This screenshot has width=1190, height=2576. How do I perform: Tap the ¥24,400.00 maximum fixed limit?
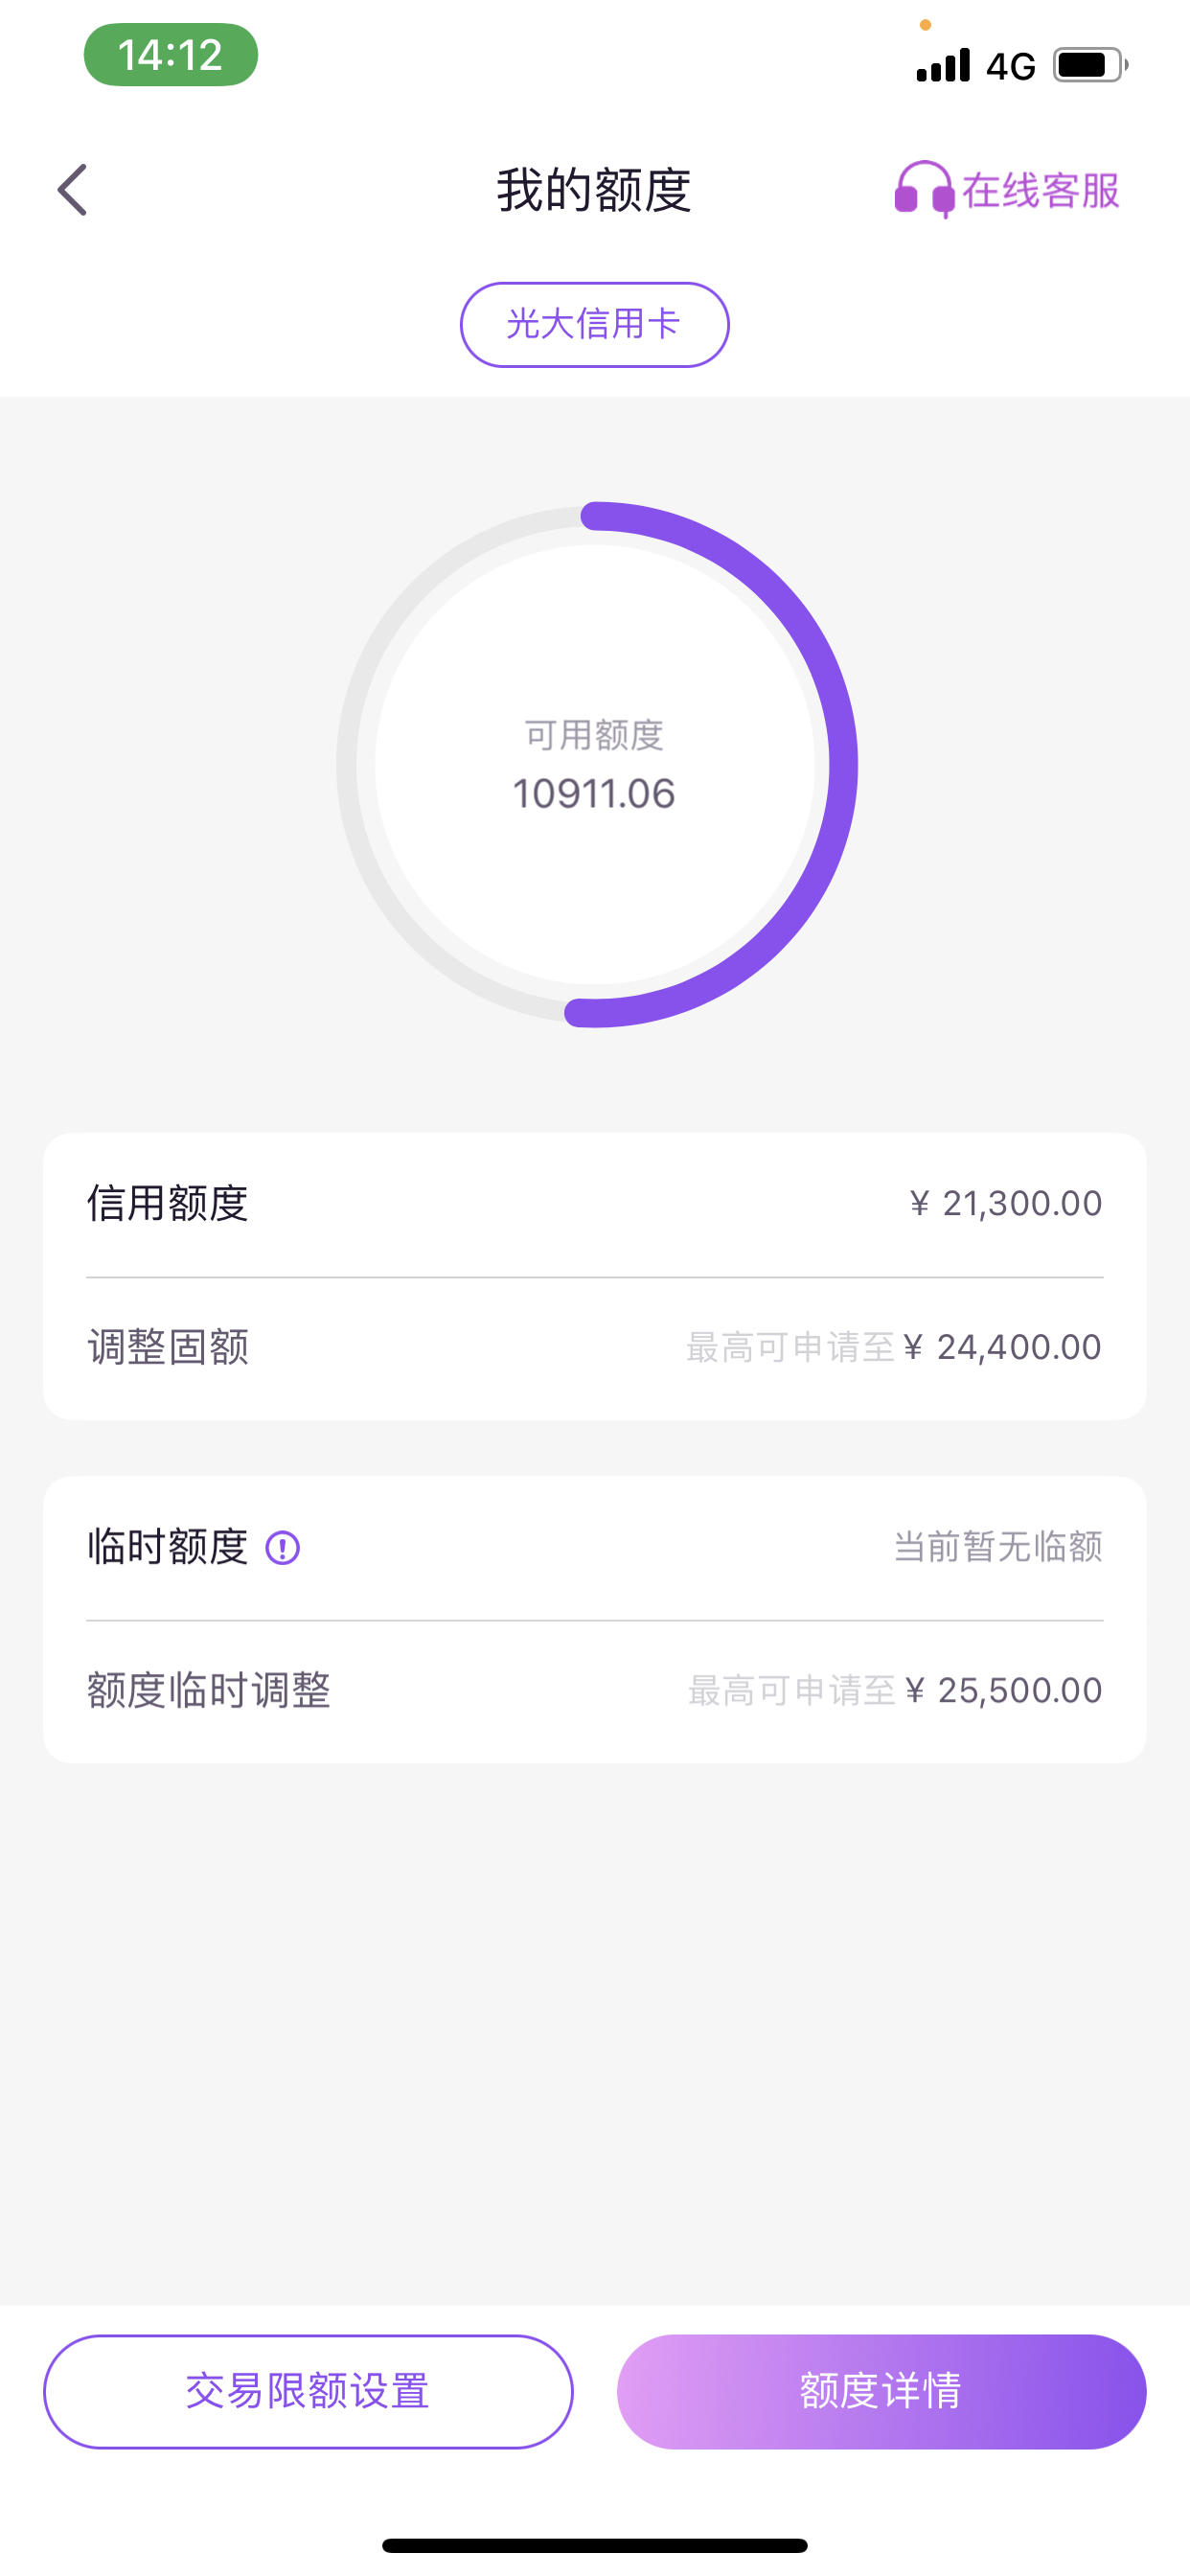click(1003, 1348)
